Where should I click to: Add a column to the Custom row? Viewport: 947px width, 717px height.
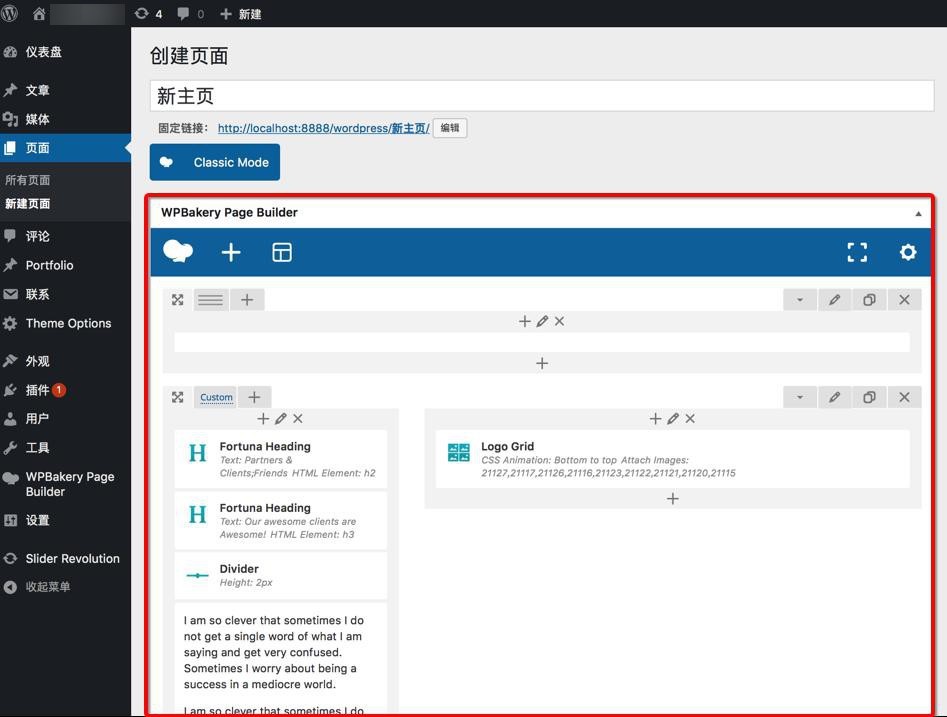(x=254, y=397)
